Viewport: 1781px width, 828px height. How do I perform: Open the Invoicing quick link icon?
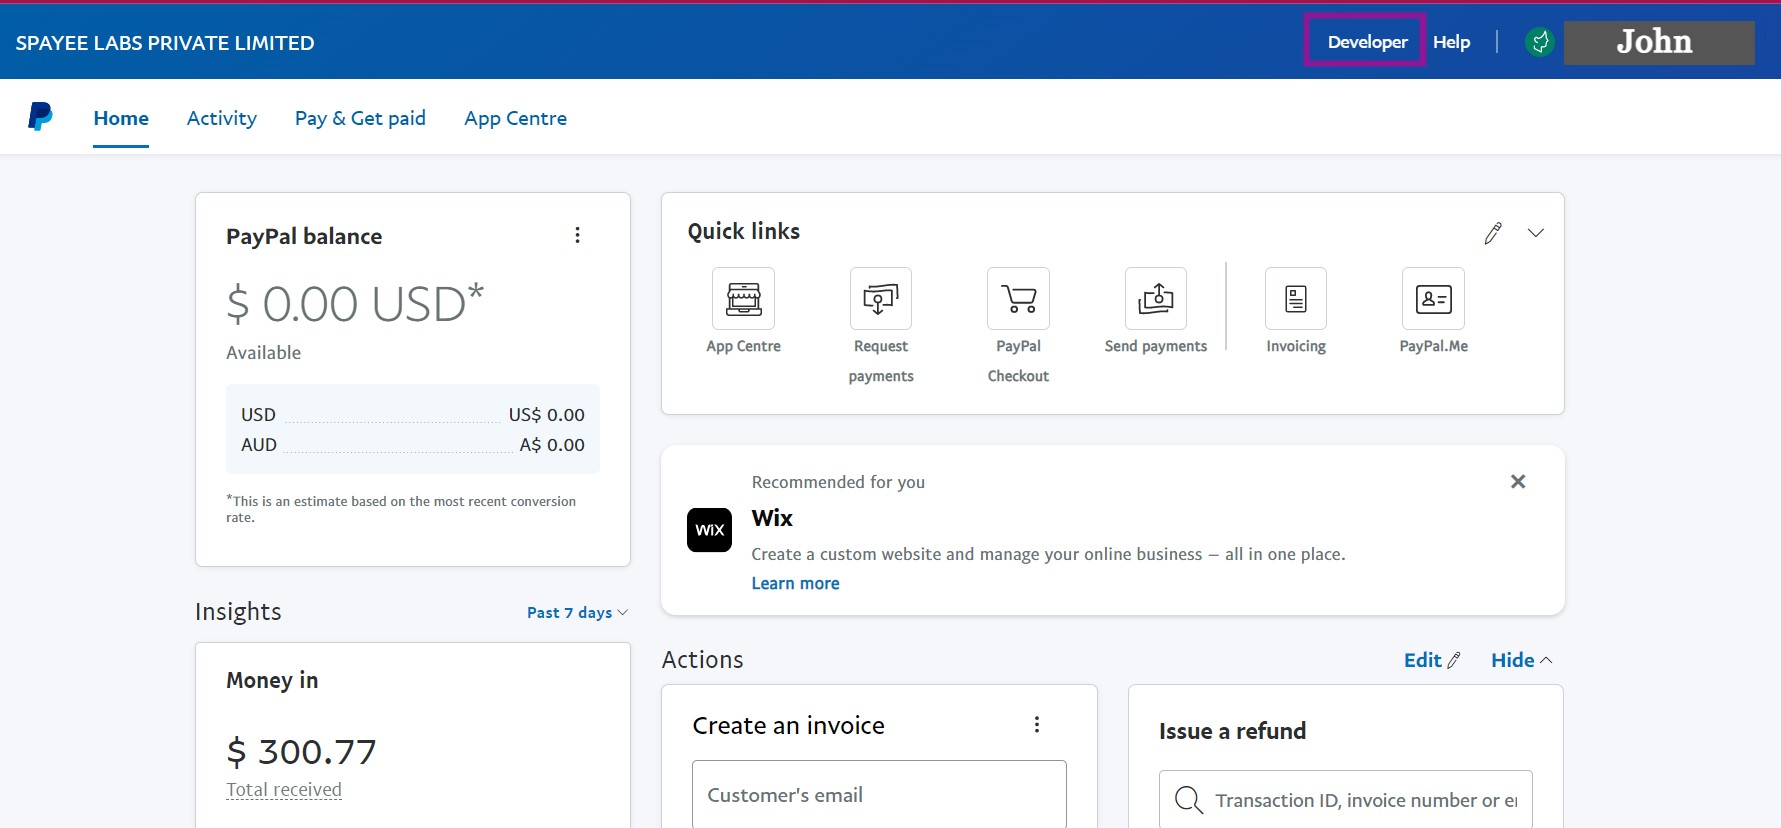(1296, 298)
